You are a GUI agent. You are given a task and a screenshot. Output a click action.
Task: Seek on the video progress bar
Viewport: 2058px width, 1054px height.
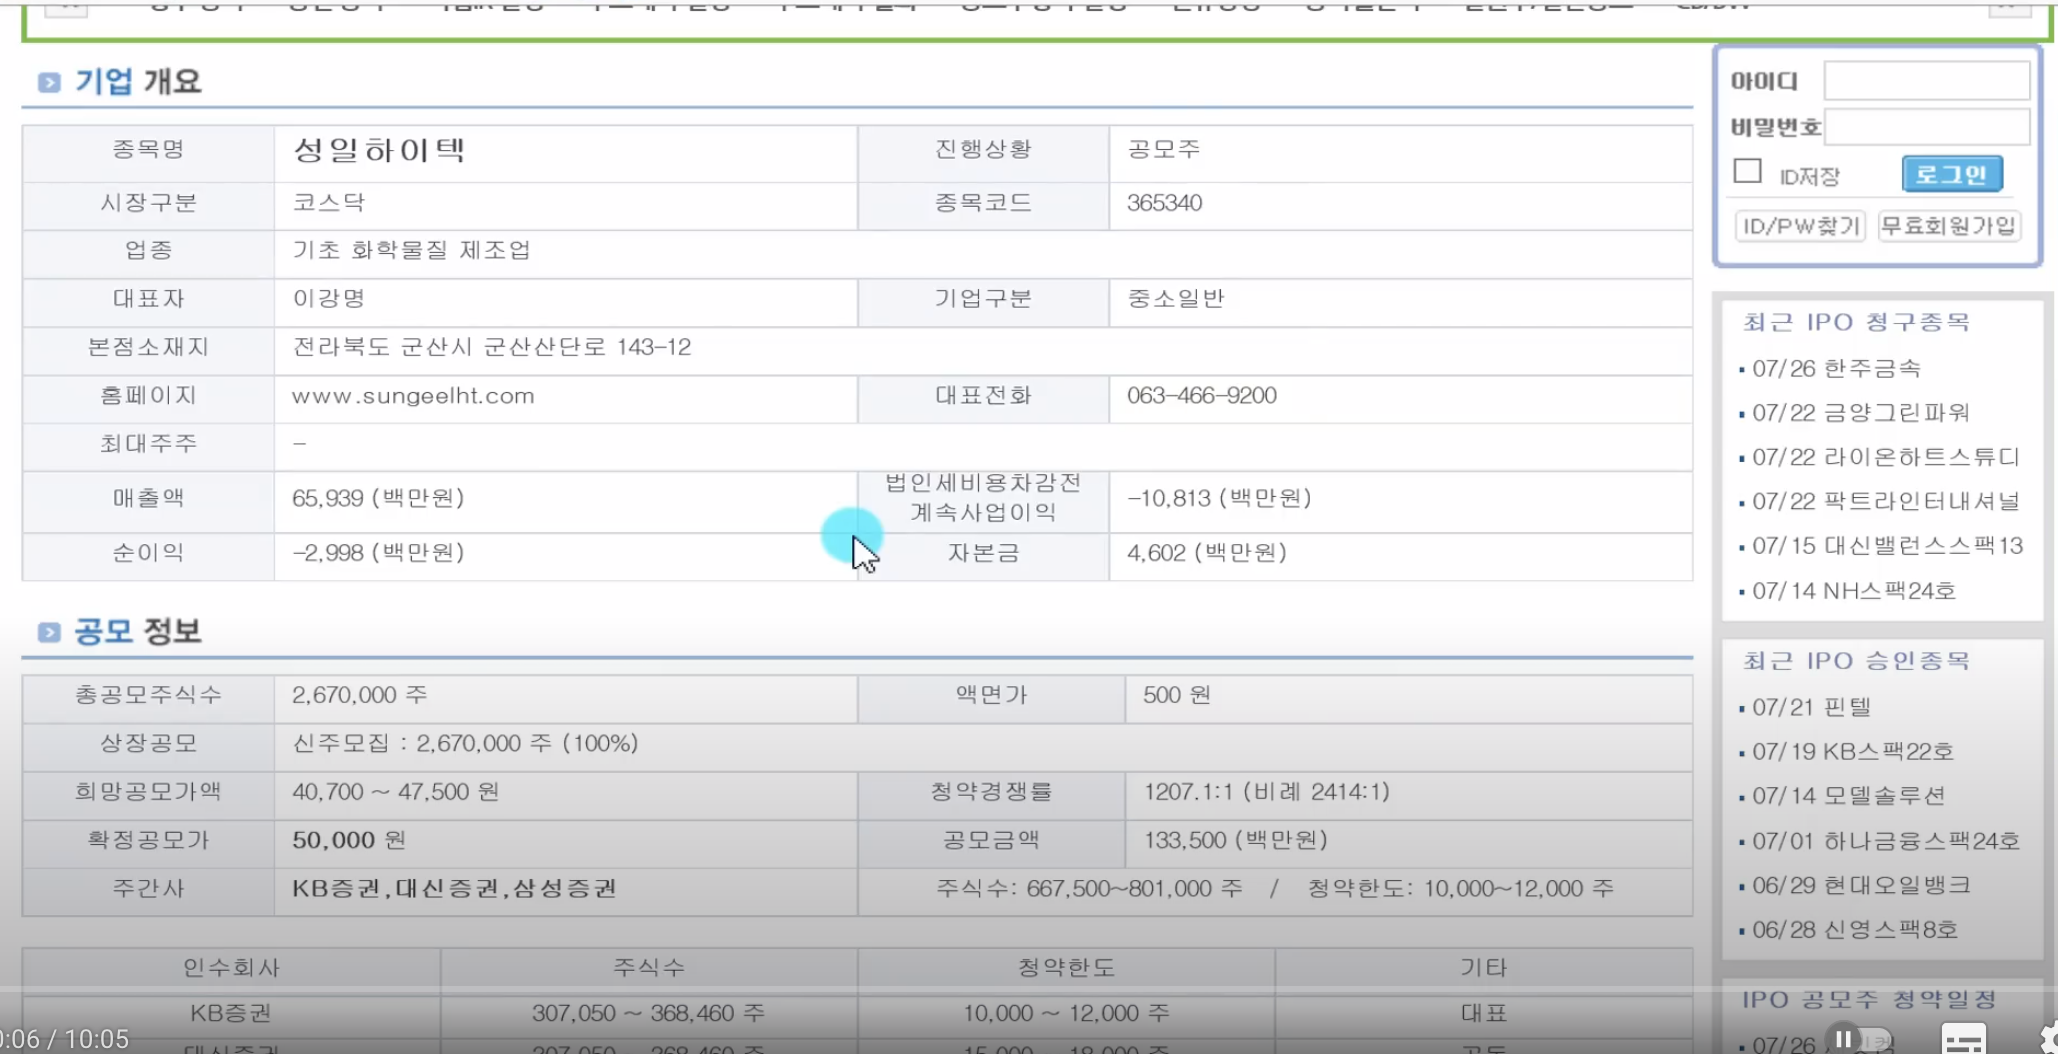pyautogui.click(x=1029, y=991)
